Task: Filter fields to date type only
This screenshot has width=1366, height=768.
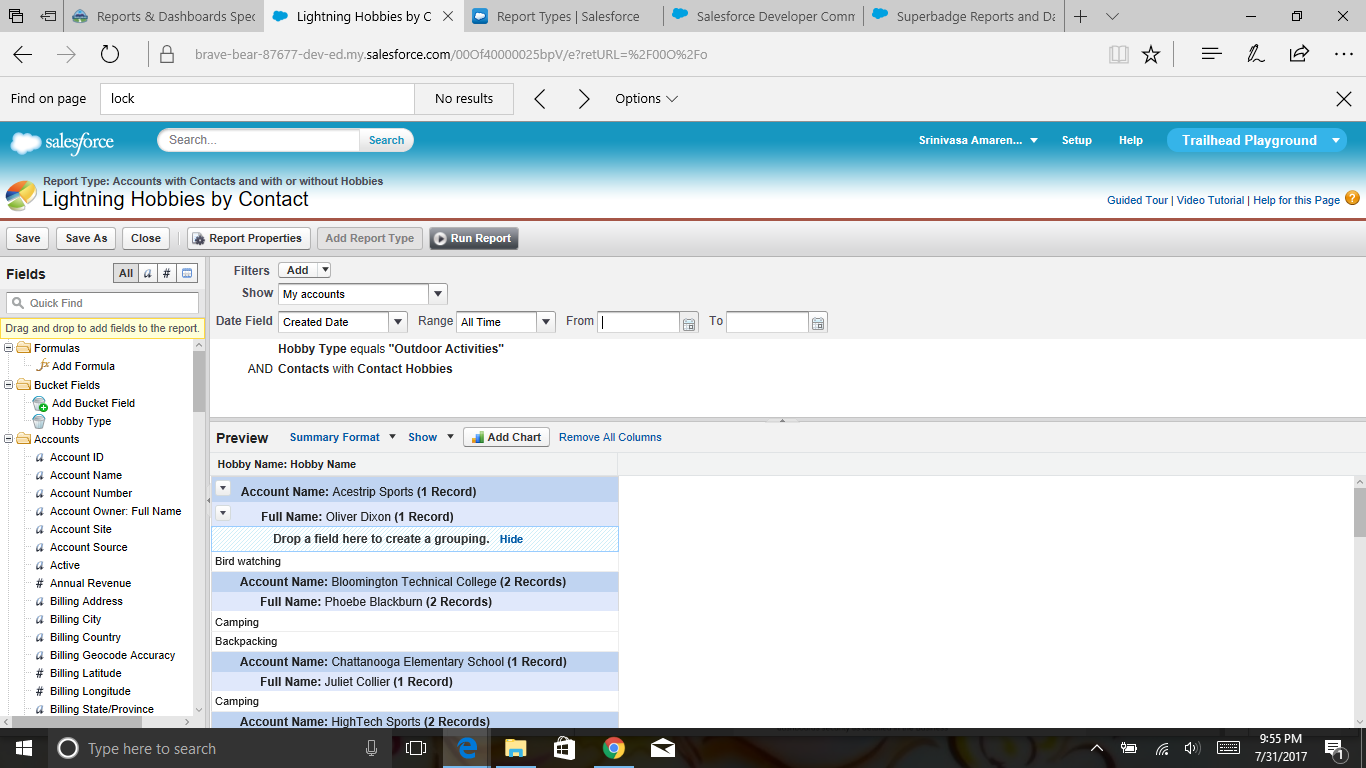Action: [187, 274]
